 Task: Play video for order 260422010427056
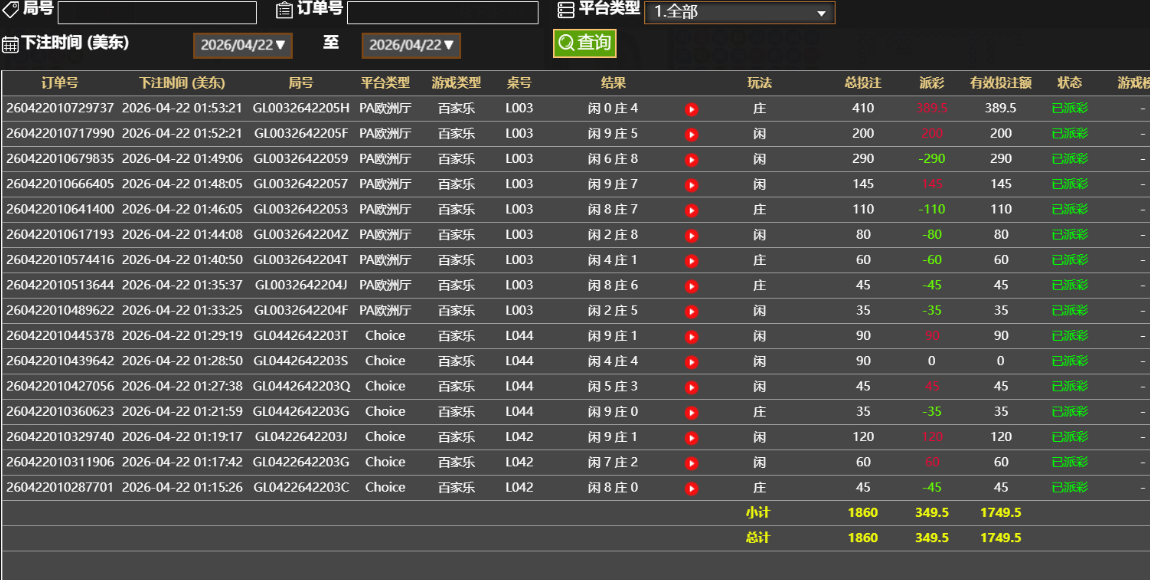click(x=691, y=388)
